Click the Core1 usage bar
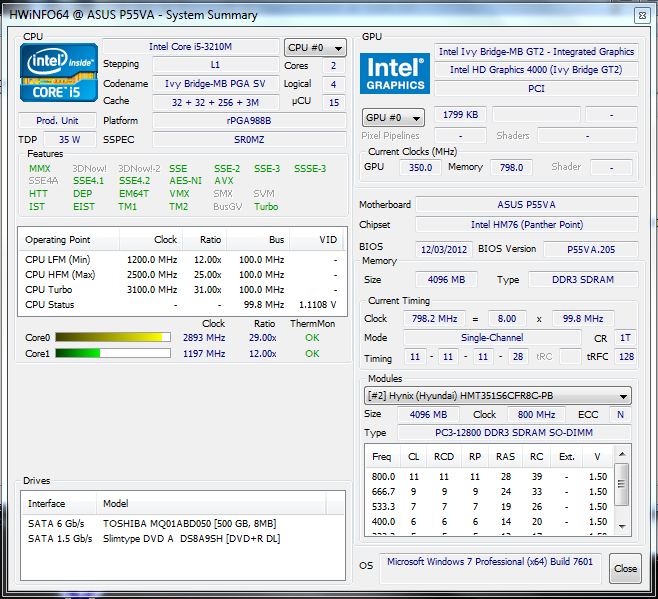Screen dimensions: 658x599 coord(113,353)
